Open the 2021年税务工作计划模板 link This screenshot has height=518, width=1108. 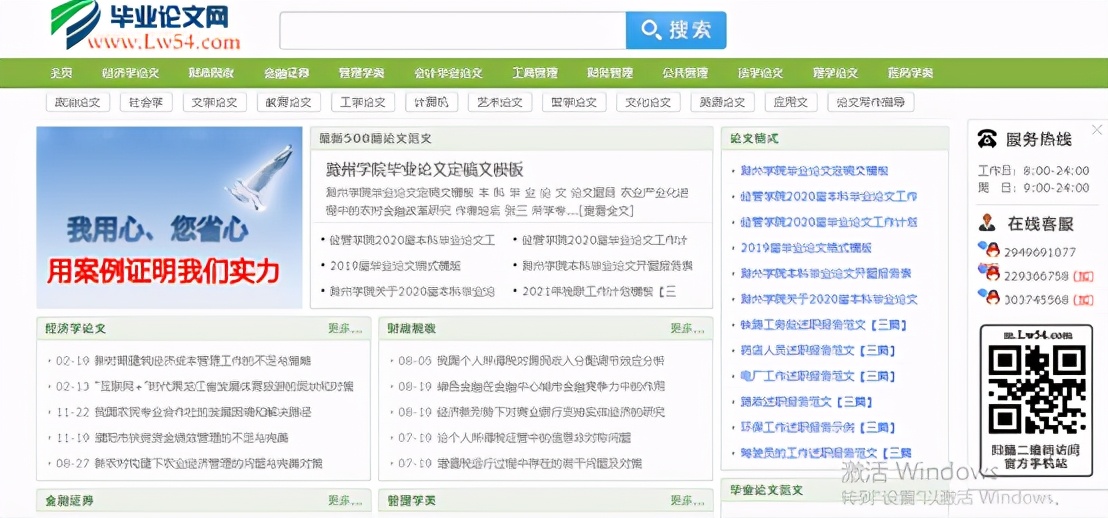pos(599,291)
